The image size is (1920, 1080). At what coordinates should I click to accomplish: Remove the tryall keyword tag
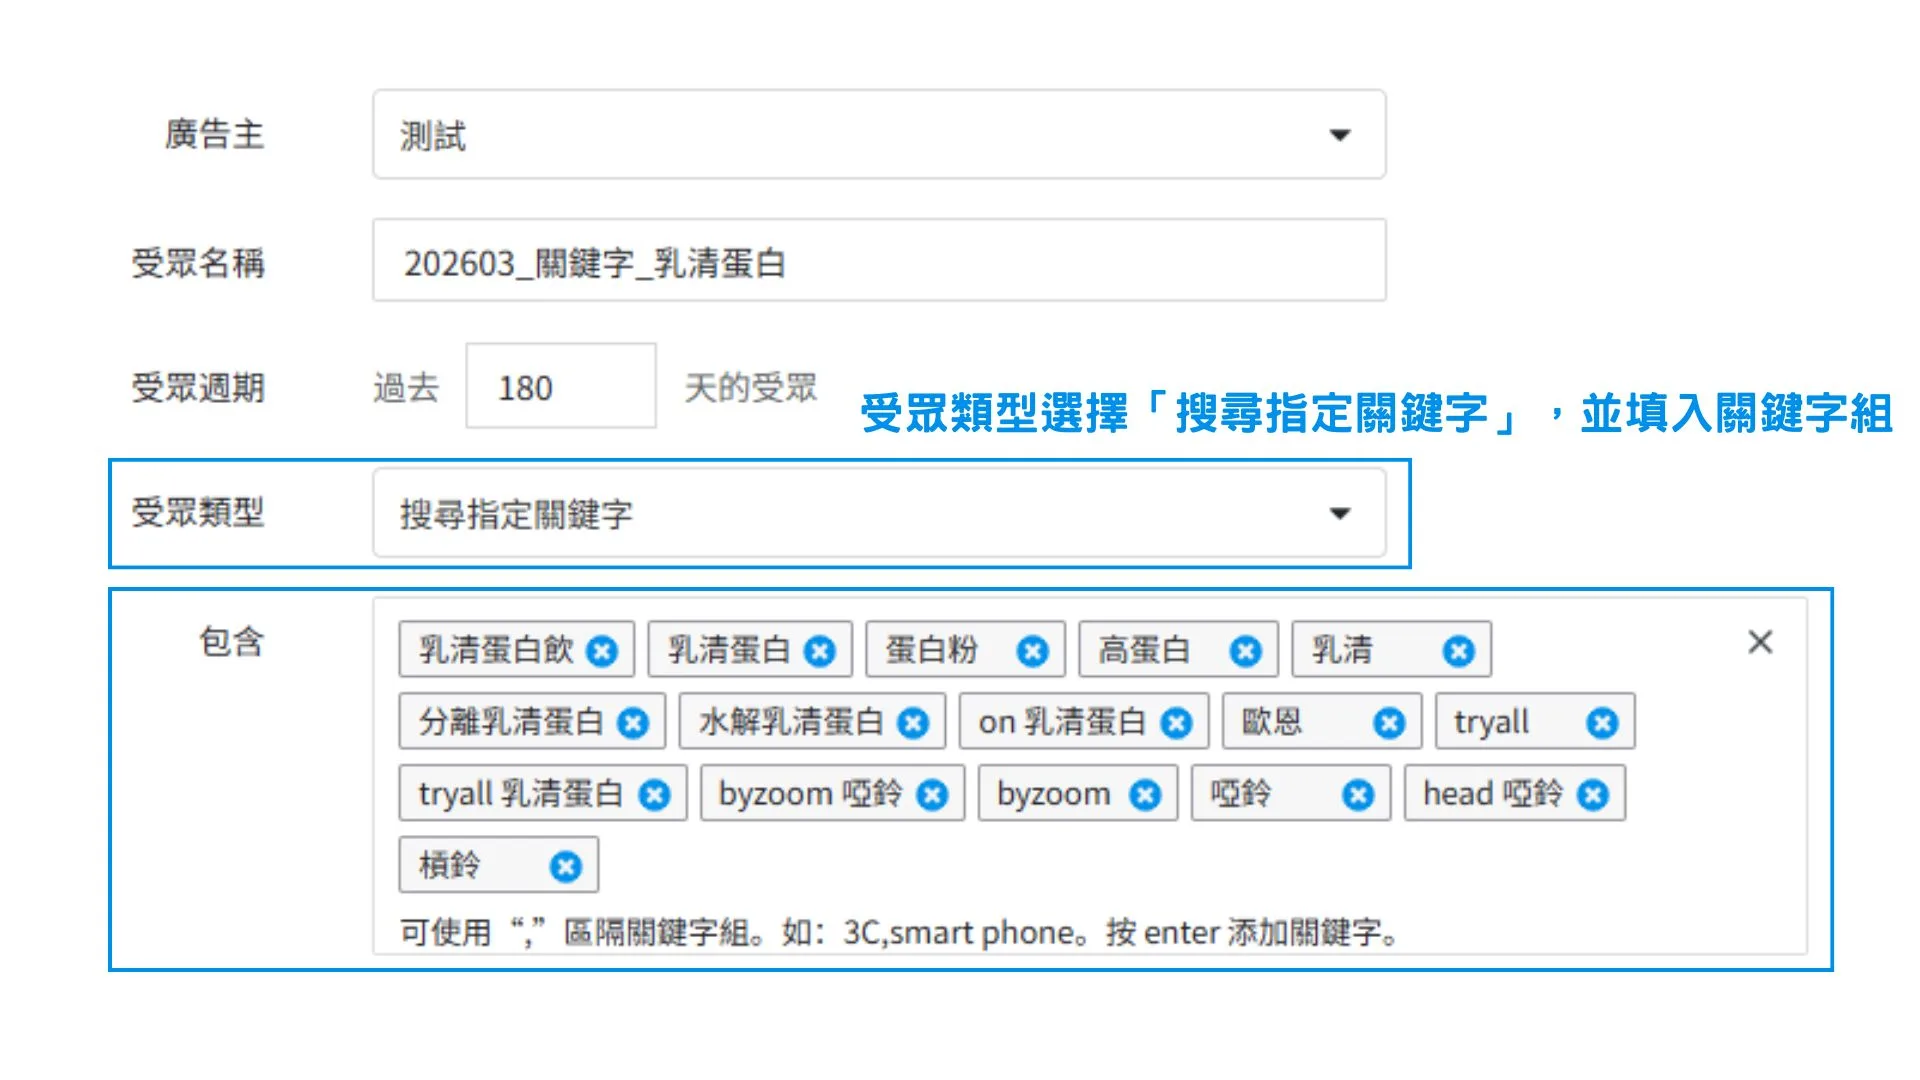[x=1603, y=722]
